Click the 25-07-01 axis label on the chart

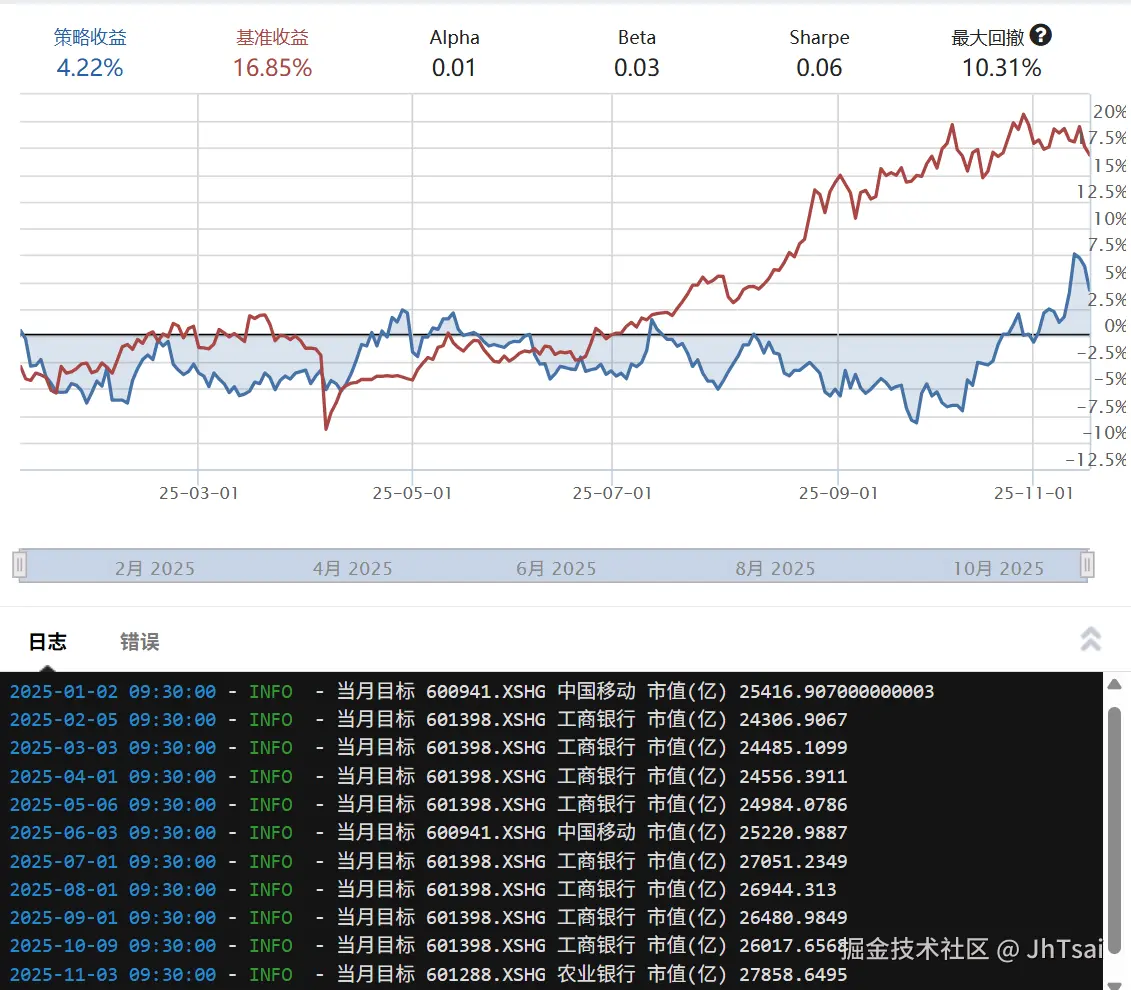point(612,493)
